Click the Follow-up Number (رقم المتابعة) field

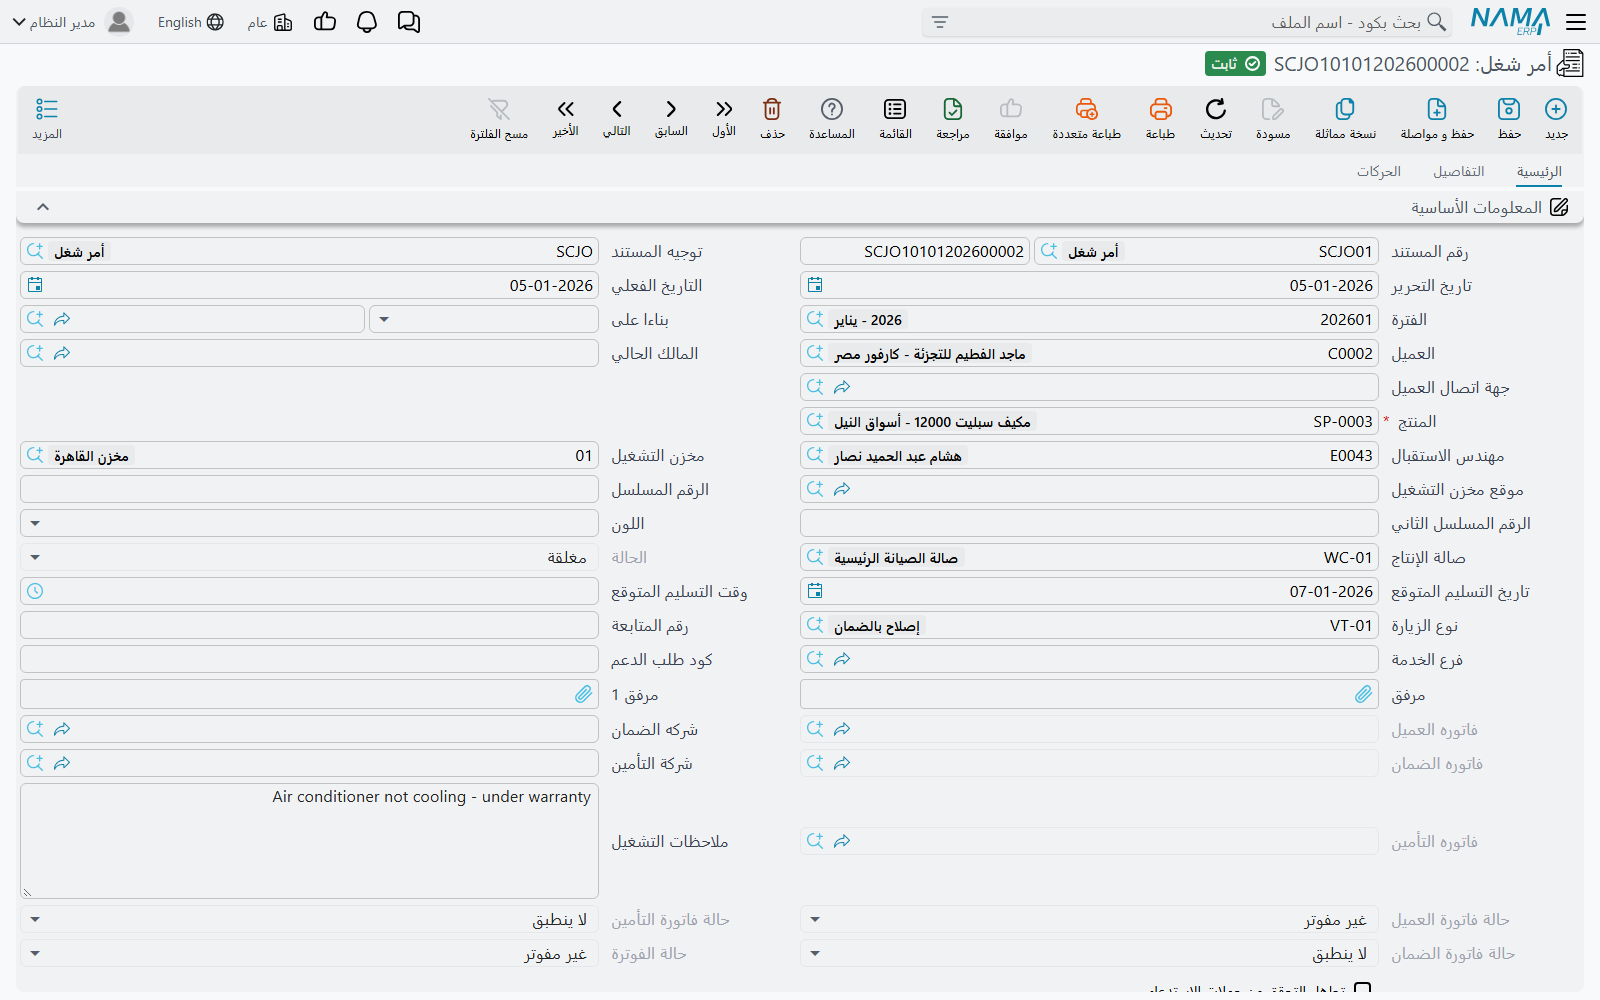309,625
